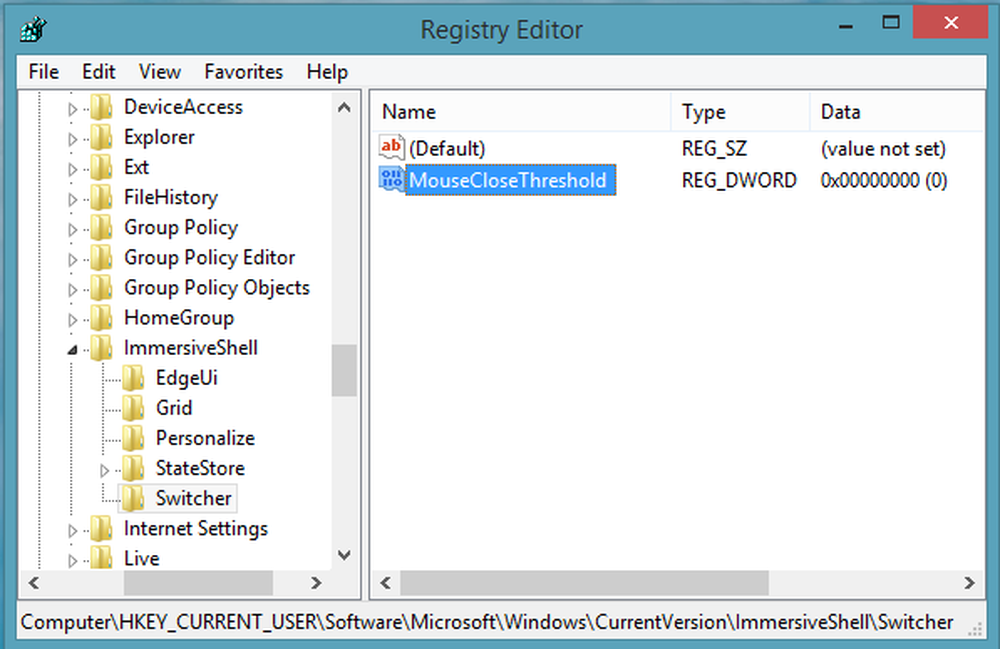
Task: Open the Favorites menu
Action: 243,71
